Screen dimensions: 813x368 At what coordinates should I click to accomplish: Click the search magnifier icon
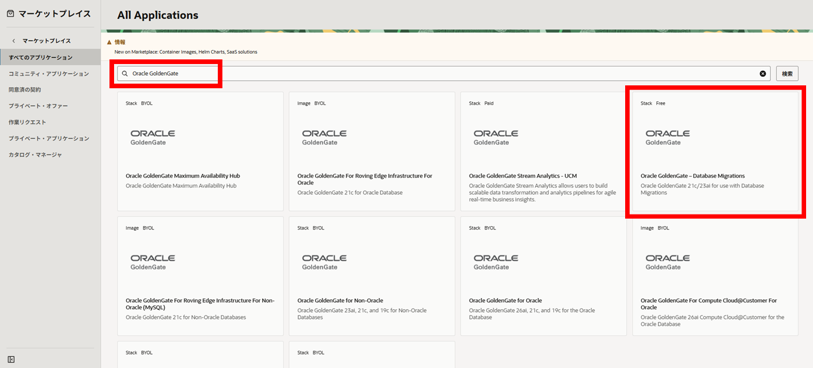coord(124,74)
